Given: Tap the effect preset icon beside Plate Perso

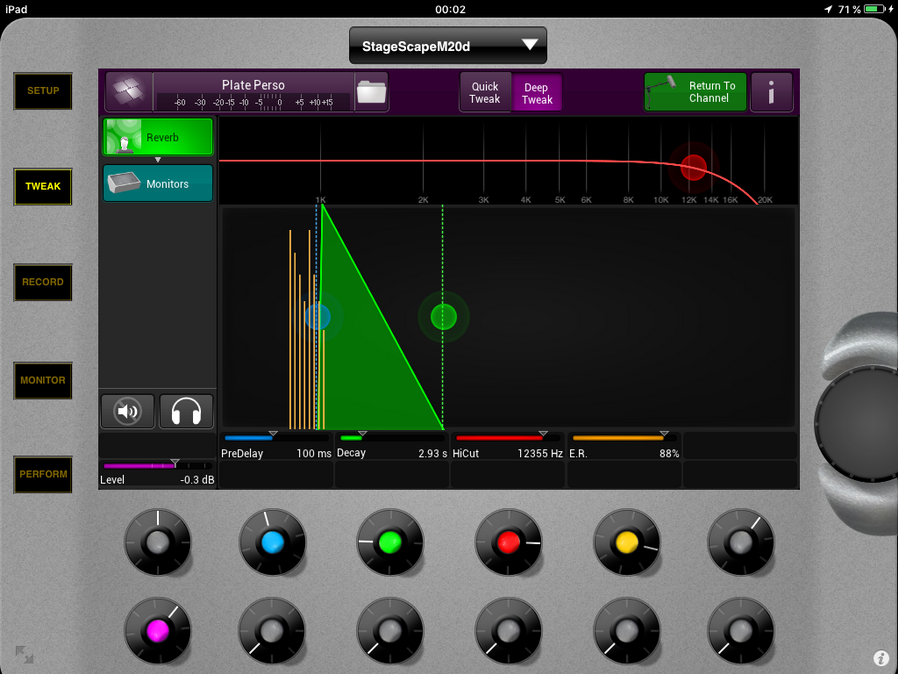Looking at the screenshot, I should point(127,92).
